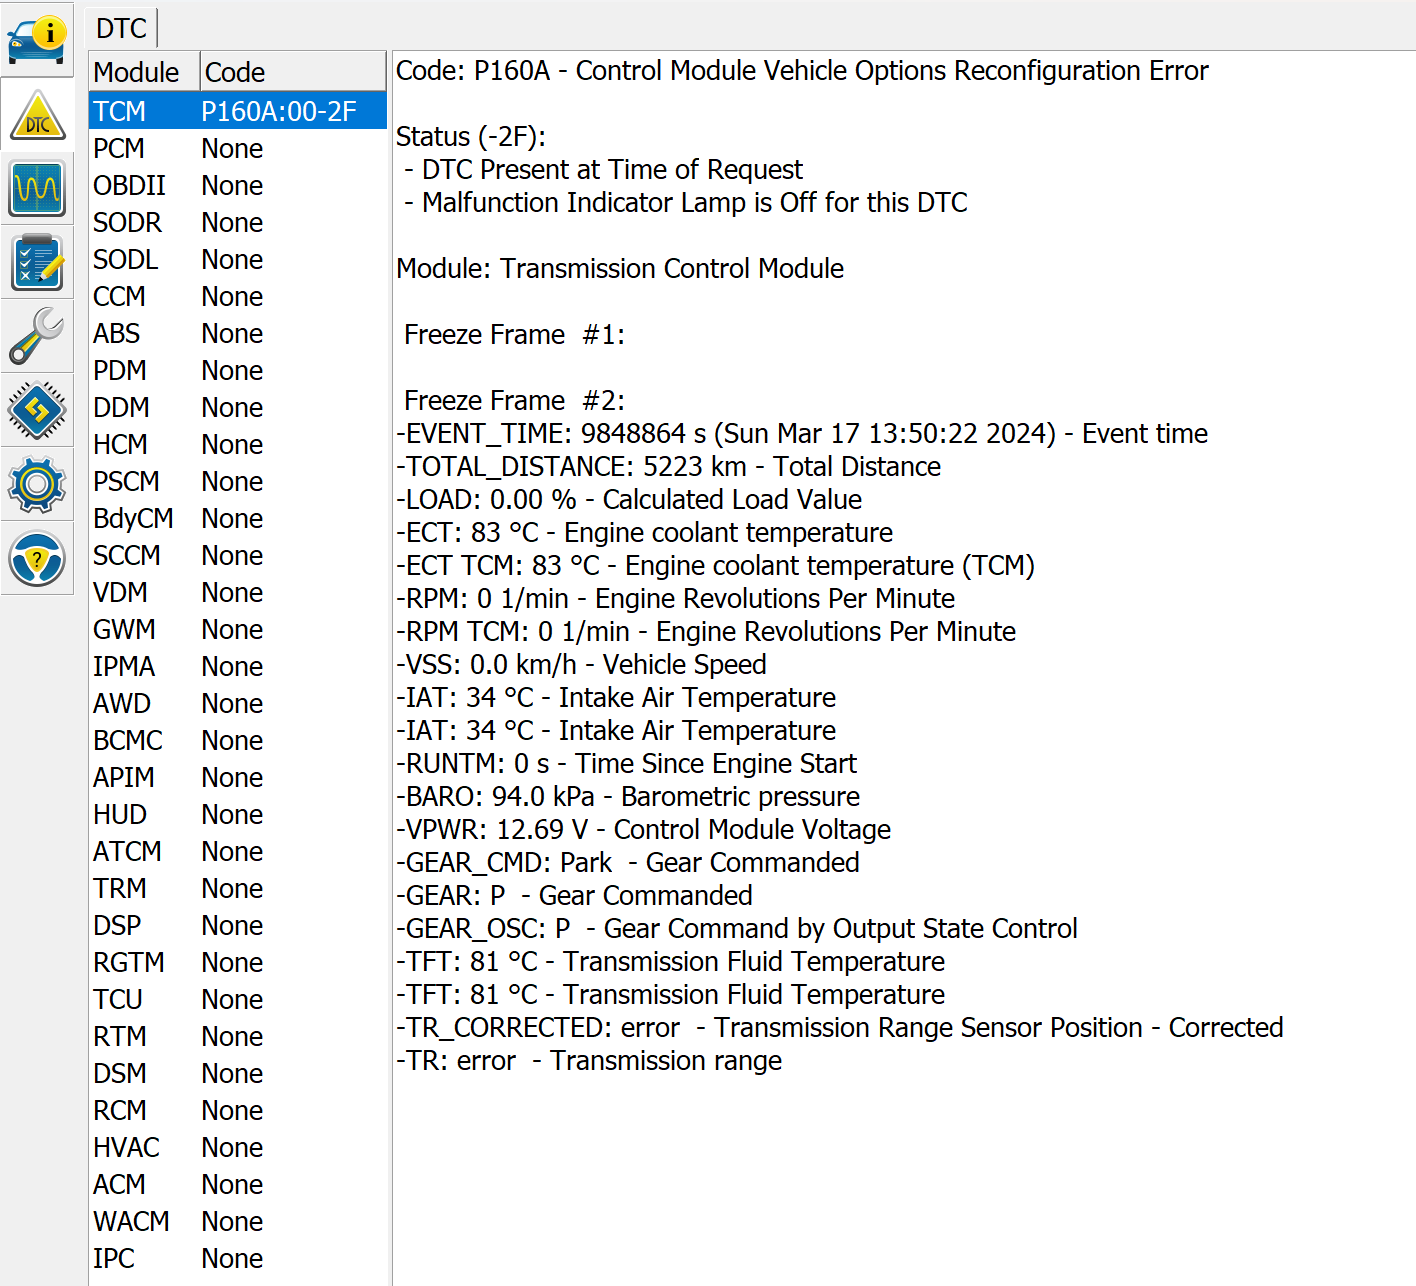Select the OBDII module row
1416x1286 pixels.
(238, 185)
